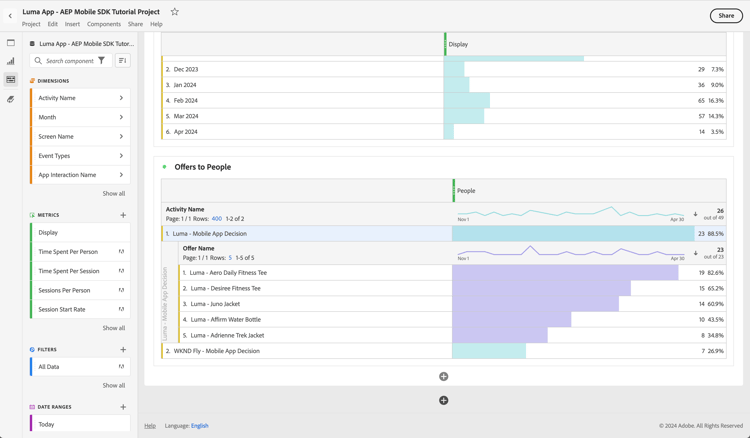Screen dimensions: 750x438
Task: Expand the App Interaction Name chevron
Action: click(121, 175)
